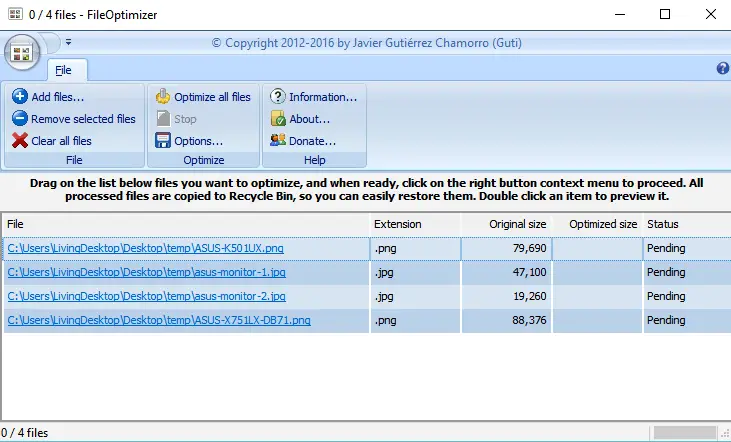Viewport: 731px width, 442px height.
Task: Click Optimize all files label
Action: 212,97
